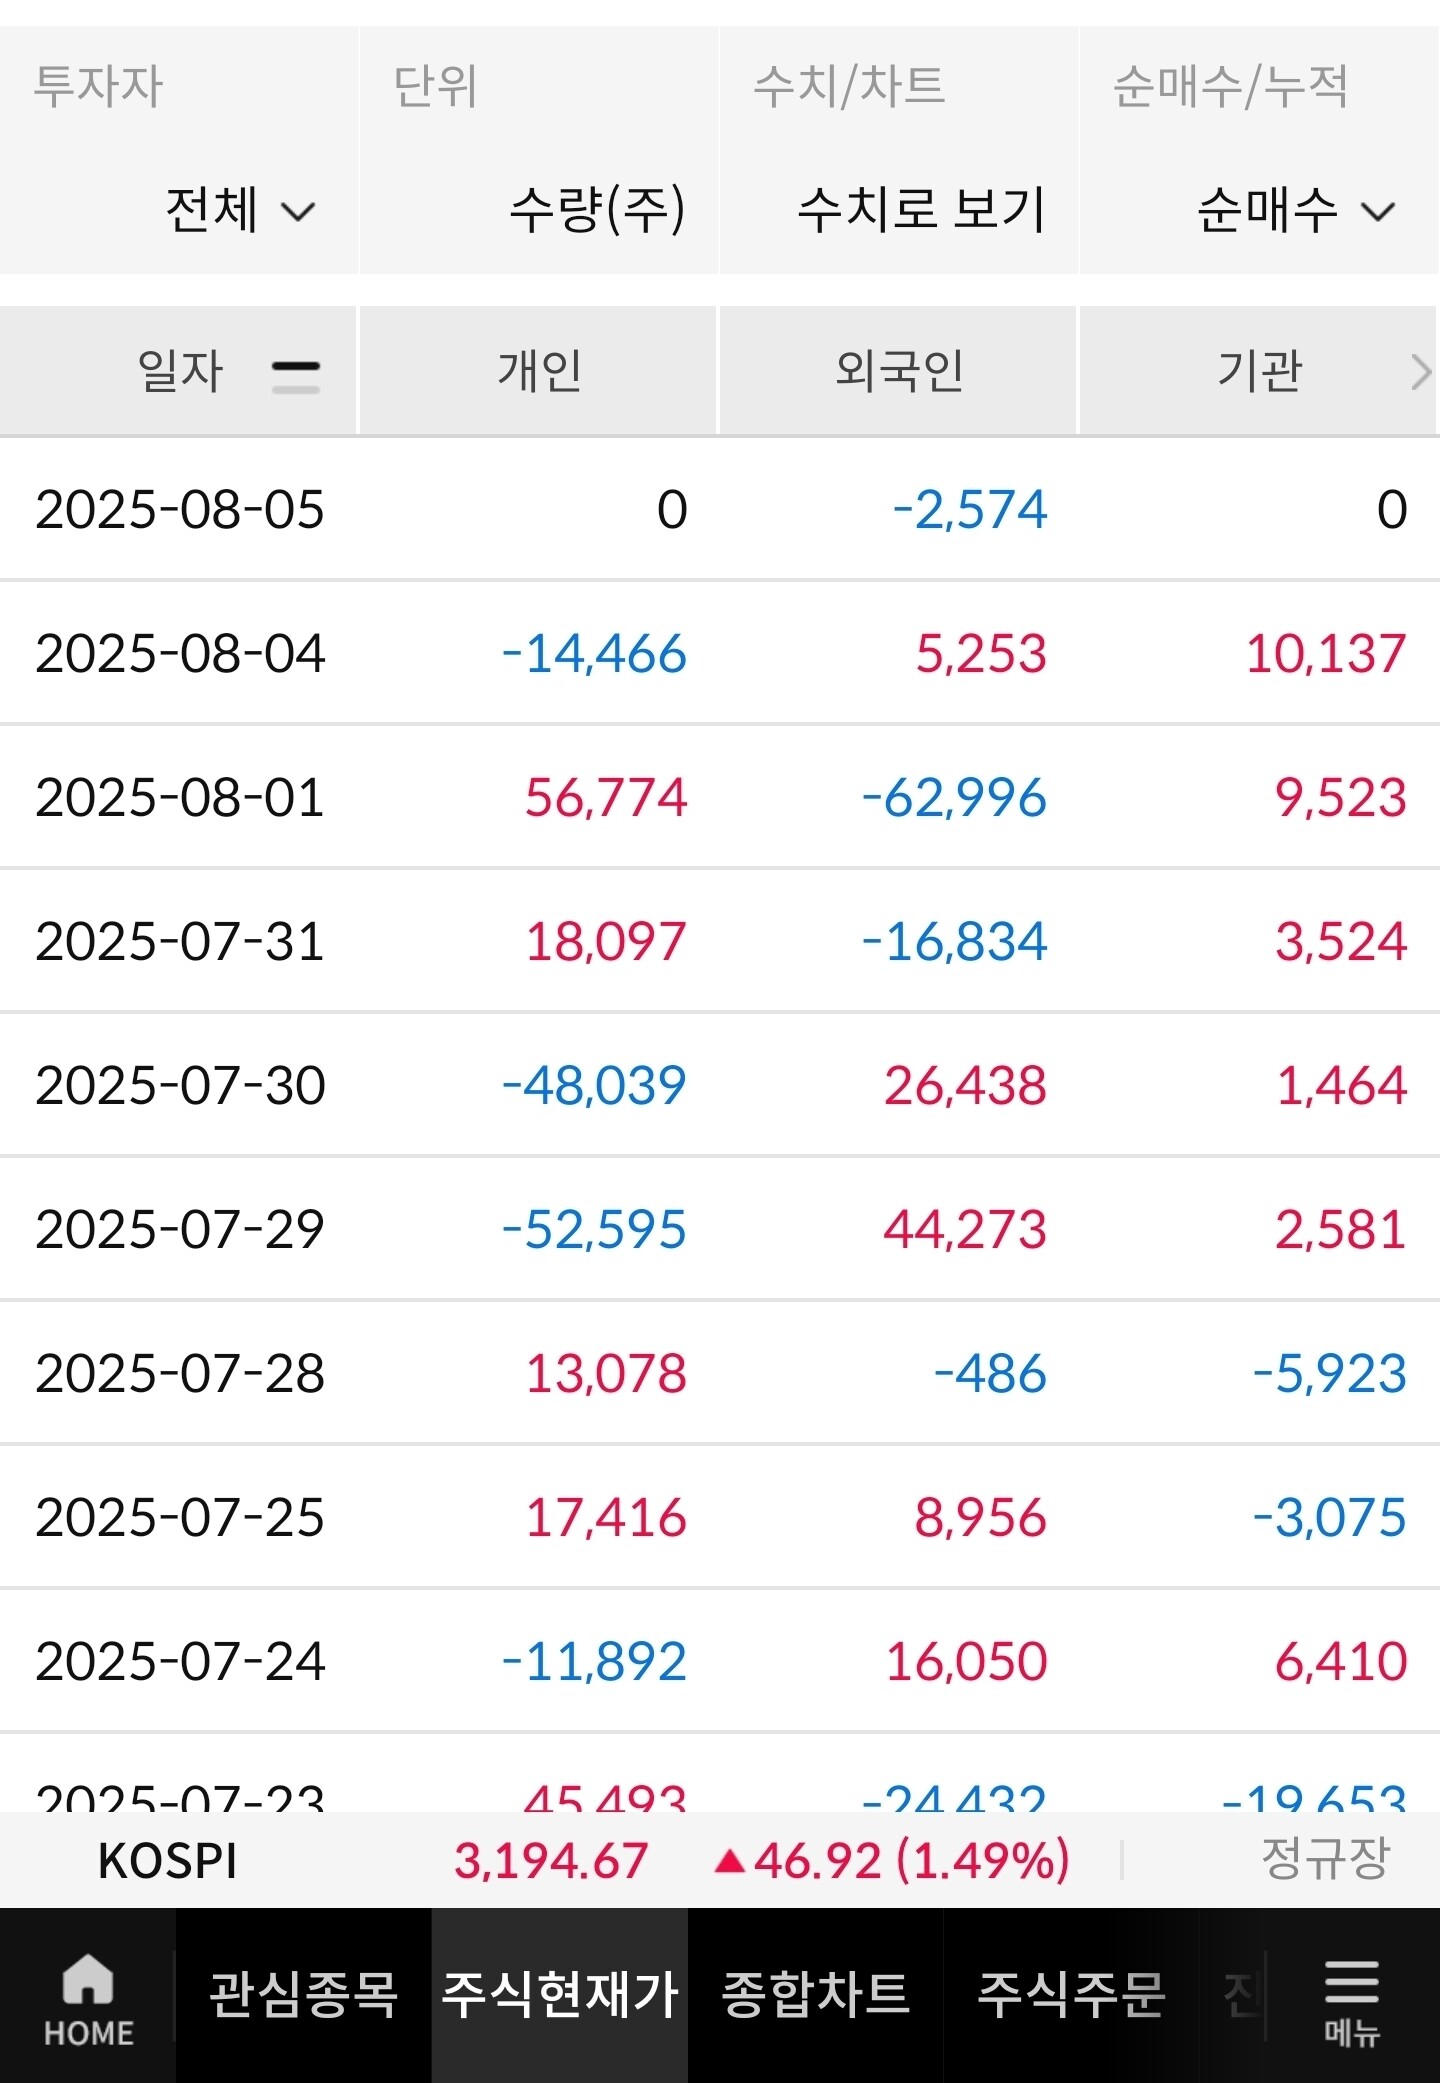1440x2083 pixels.
Task: Select the 2025-08-04 data row
Action: point(720,653)
